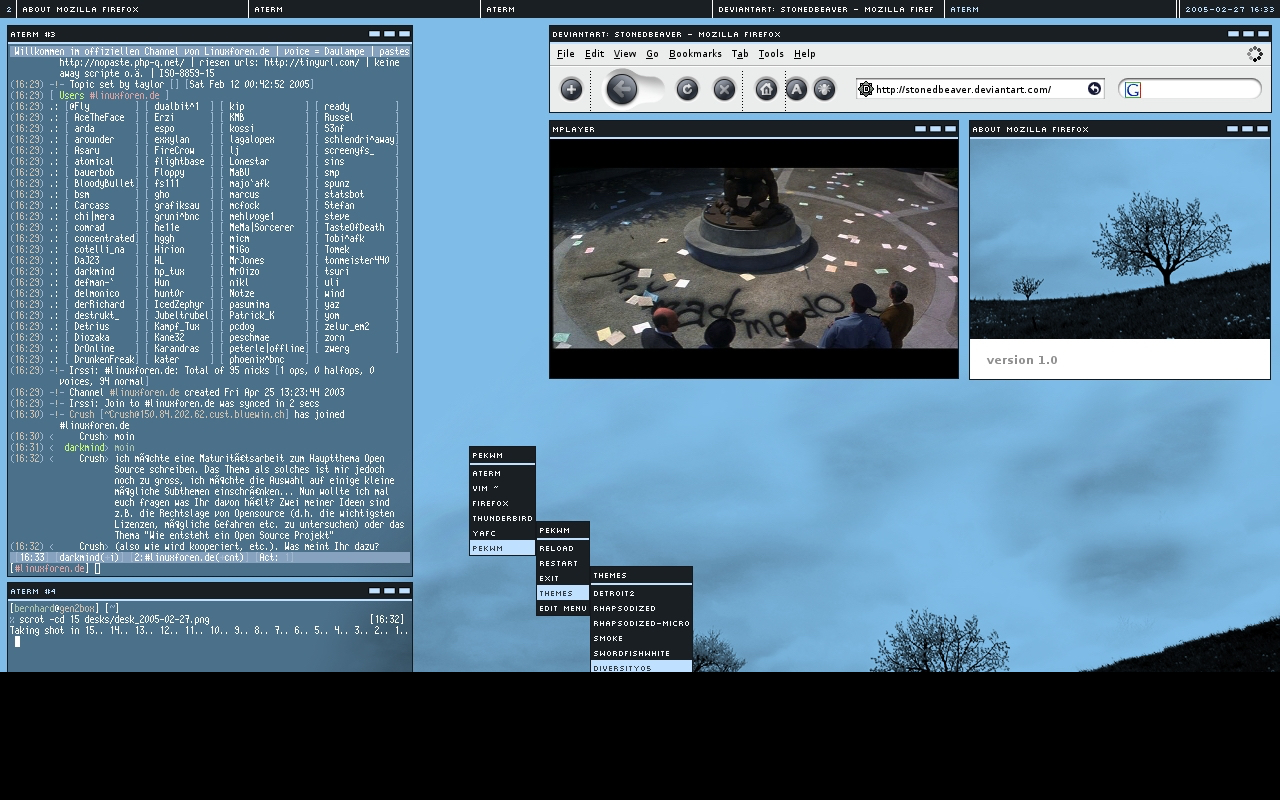This screenshot has width=1280, height=800.
Task: Switch to workspace 2 in the top bar
Action: pos(9,9)
